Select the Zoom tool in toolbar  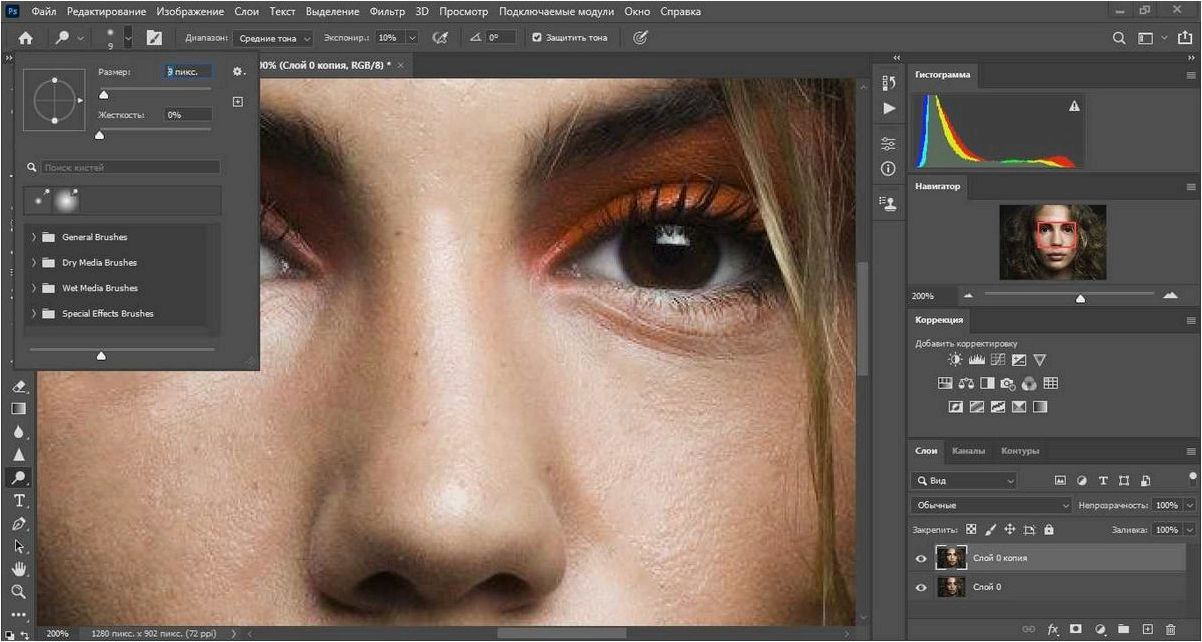pyautogui.click(x=18, y=592)
